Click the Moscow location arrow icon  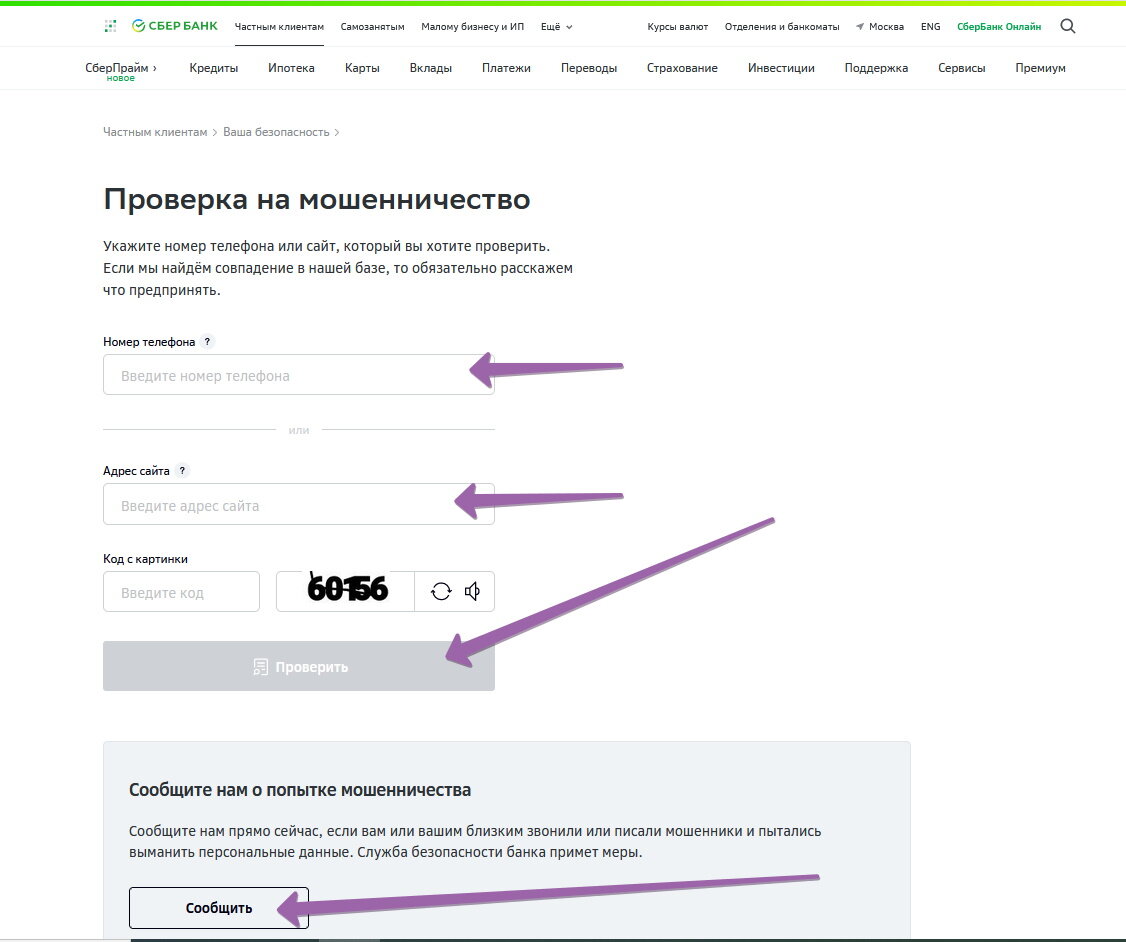(x=860, y=27)
